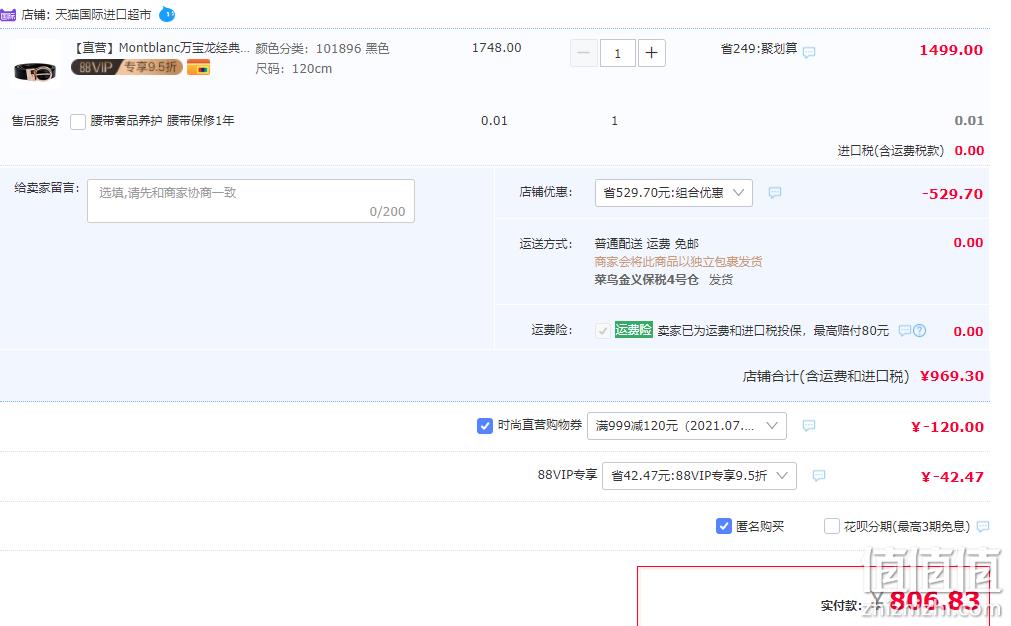Open the 省529.70元:组合优惠 dropdown

pyautogui.click(x=674, y=193)
